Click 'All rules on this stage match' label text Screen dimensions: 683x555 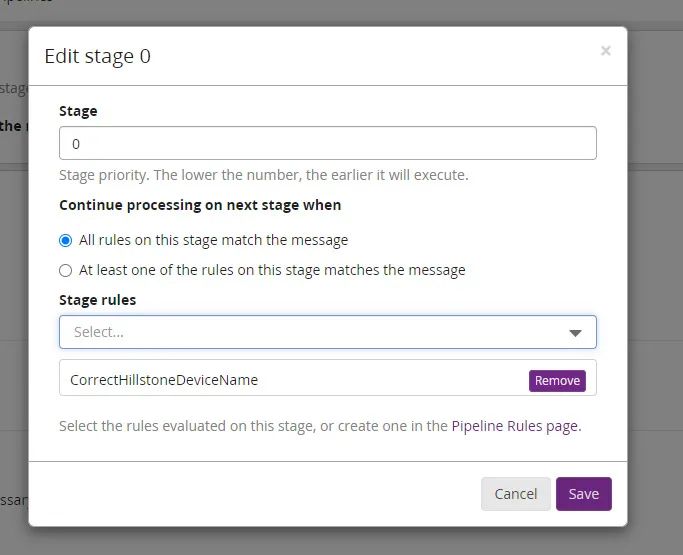click(213, 240)
